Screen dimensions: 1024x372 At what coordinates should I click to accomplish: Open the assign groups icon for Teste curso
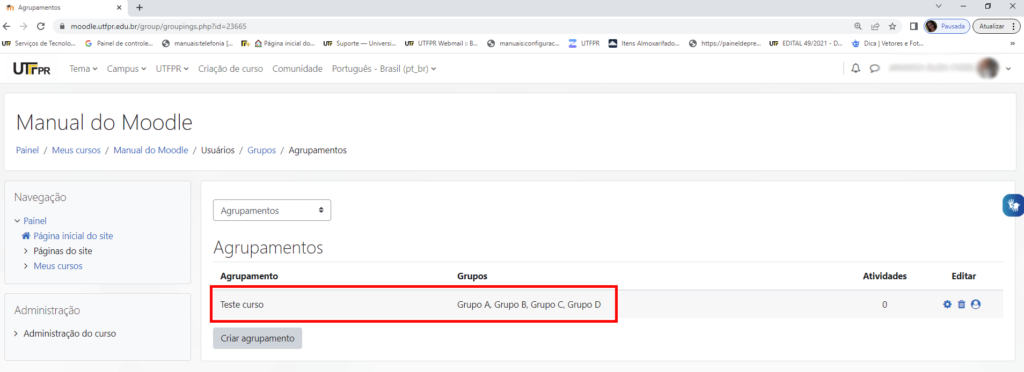[x=976, y=304]
